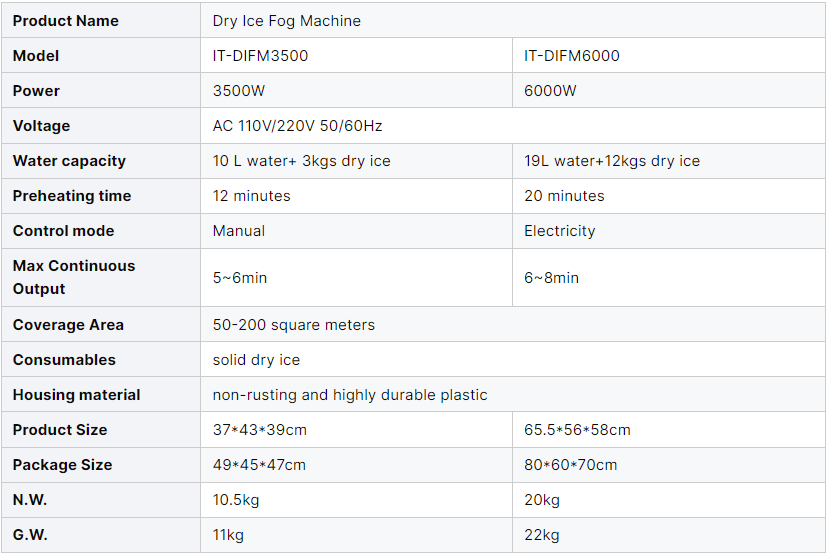Click the 20 minutes preheating value
This screenshot has width=828, height=555.
(x=564, y=196)
